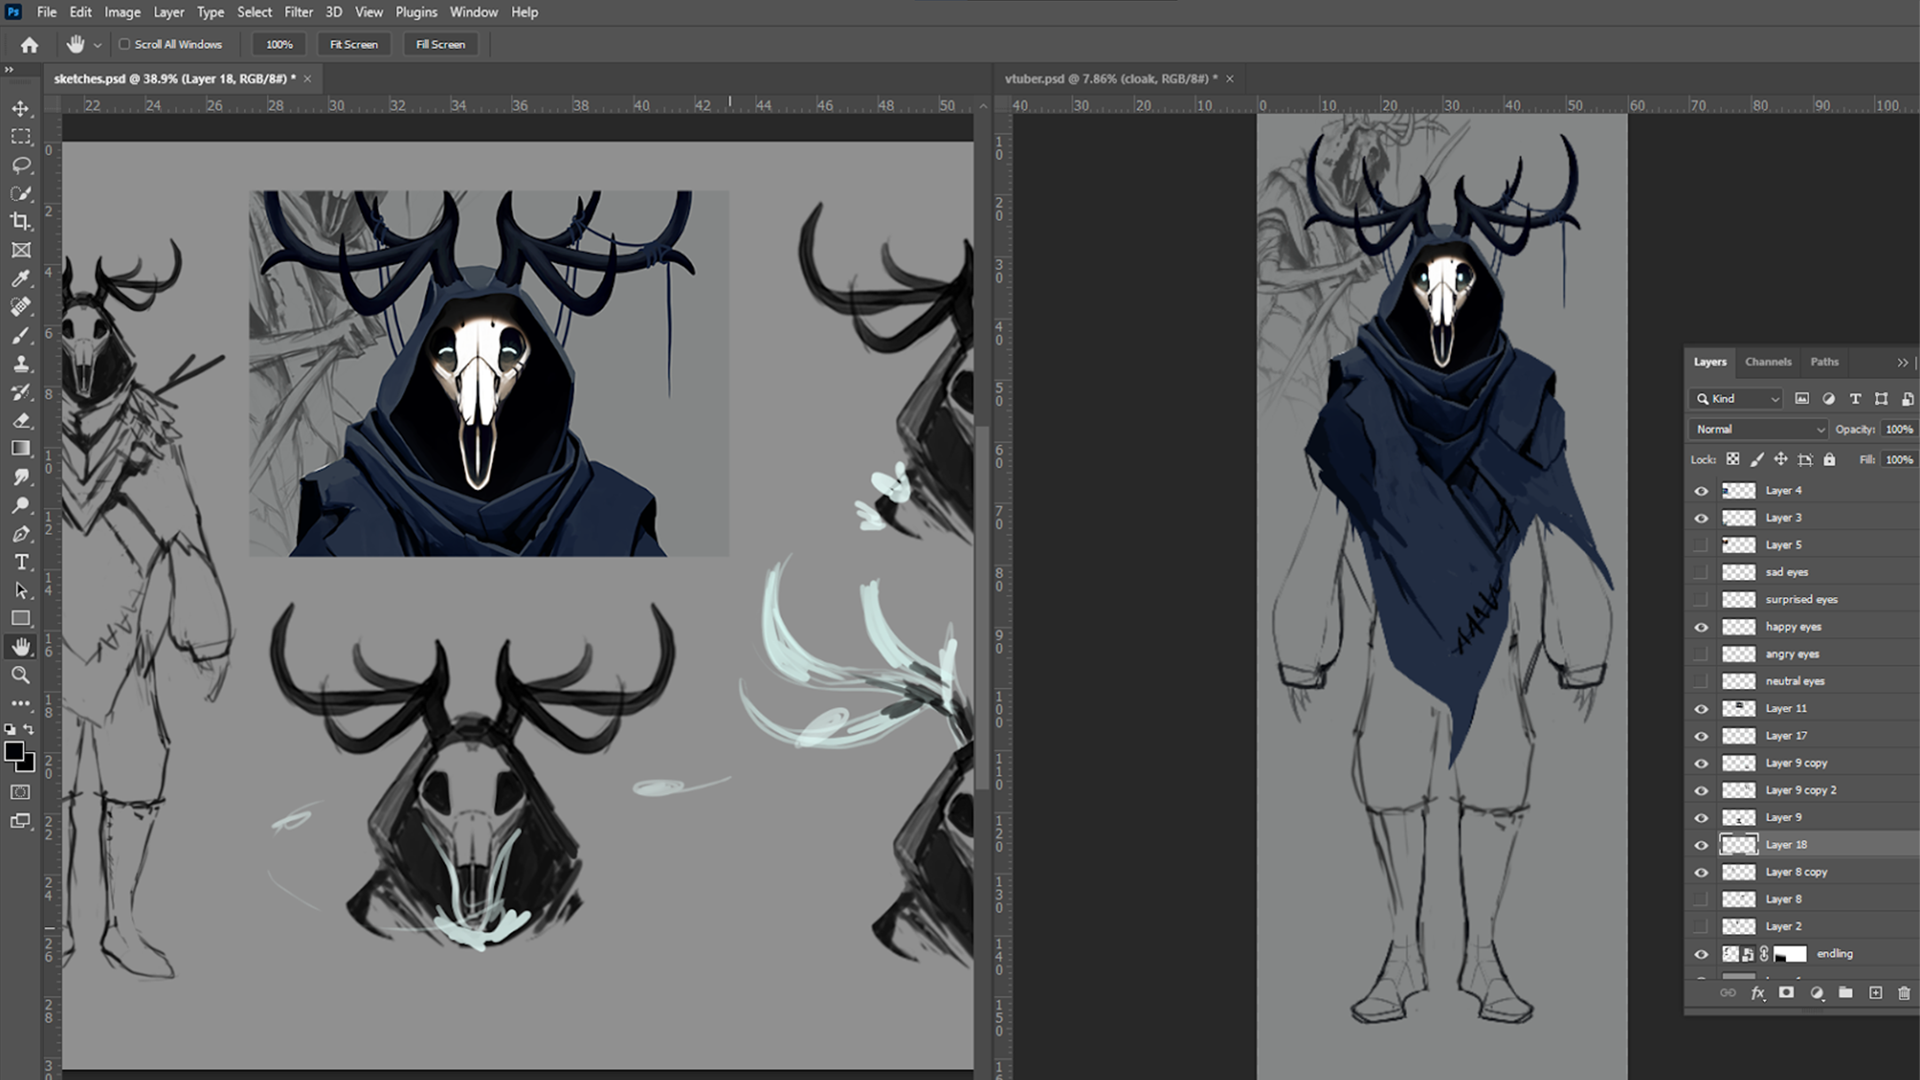Select the Clone Stamp tool
Image resolution: width=1920 pixels, height=1080 pixels.
tap(21, 364)
